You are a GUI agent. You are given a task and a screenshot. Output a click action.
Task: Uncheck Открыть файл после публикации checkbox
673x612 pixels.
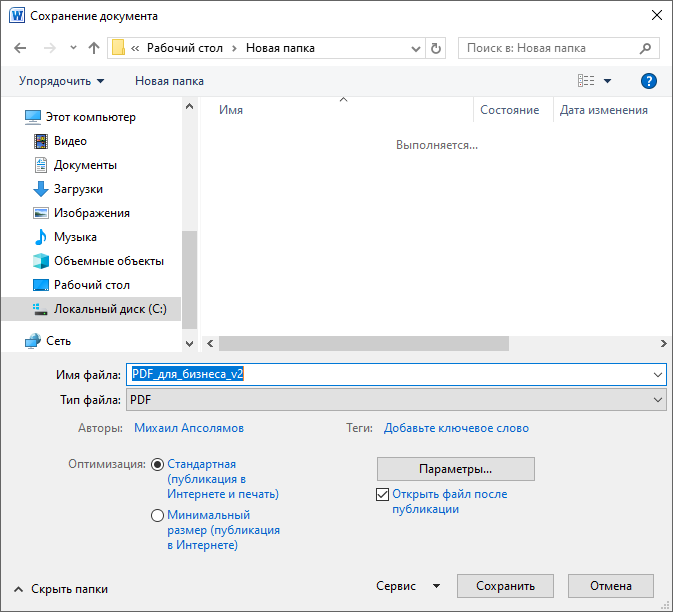tap(382, 495)
